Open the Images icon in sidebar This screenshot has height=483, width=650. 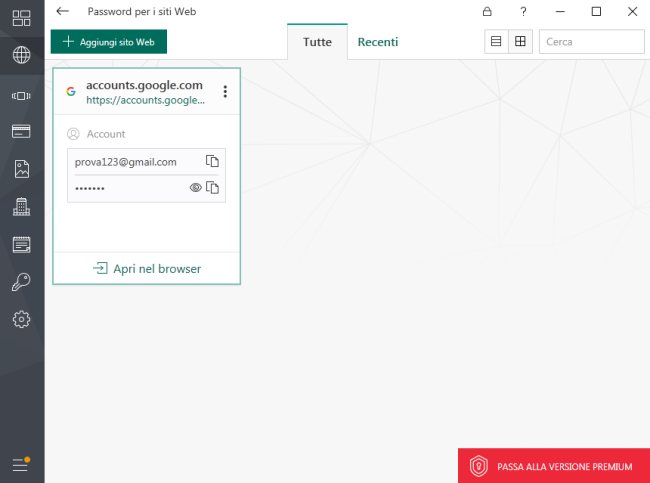click(22, 169)
